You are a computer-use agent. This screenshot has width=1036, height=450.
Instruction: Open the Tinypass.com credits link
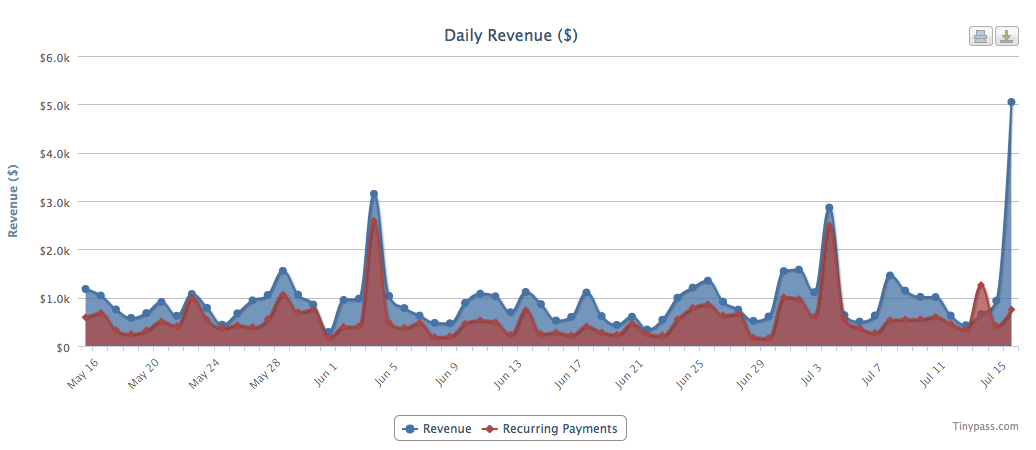pyautogui.click(x=985, y=425)
